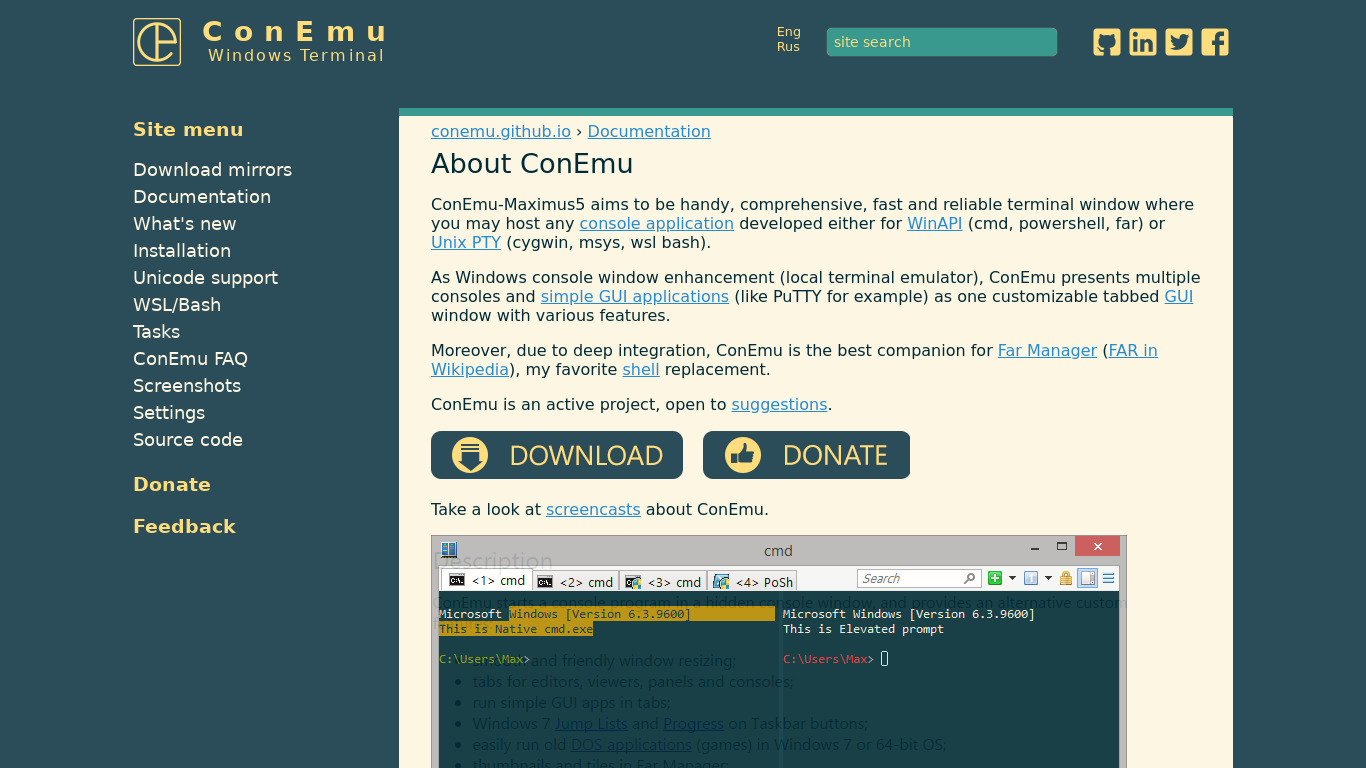
Task: Open Unicode support page
Action: (206, 278)
